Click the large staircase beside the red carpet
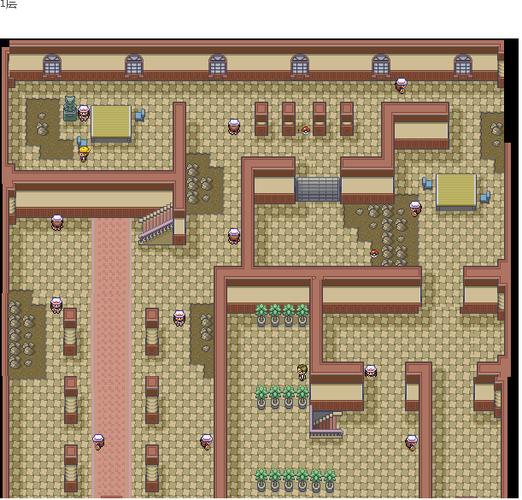 point(156,224)
